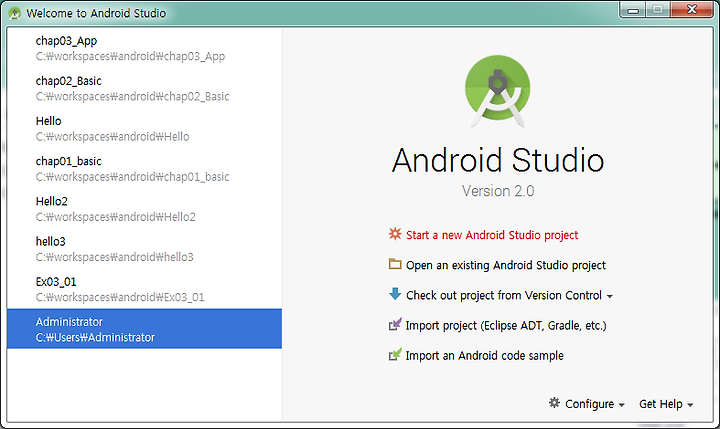
Task: Click path C:\Users\Administrator
Action: [x=96, y=338]
